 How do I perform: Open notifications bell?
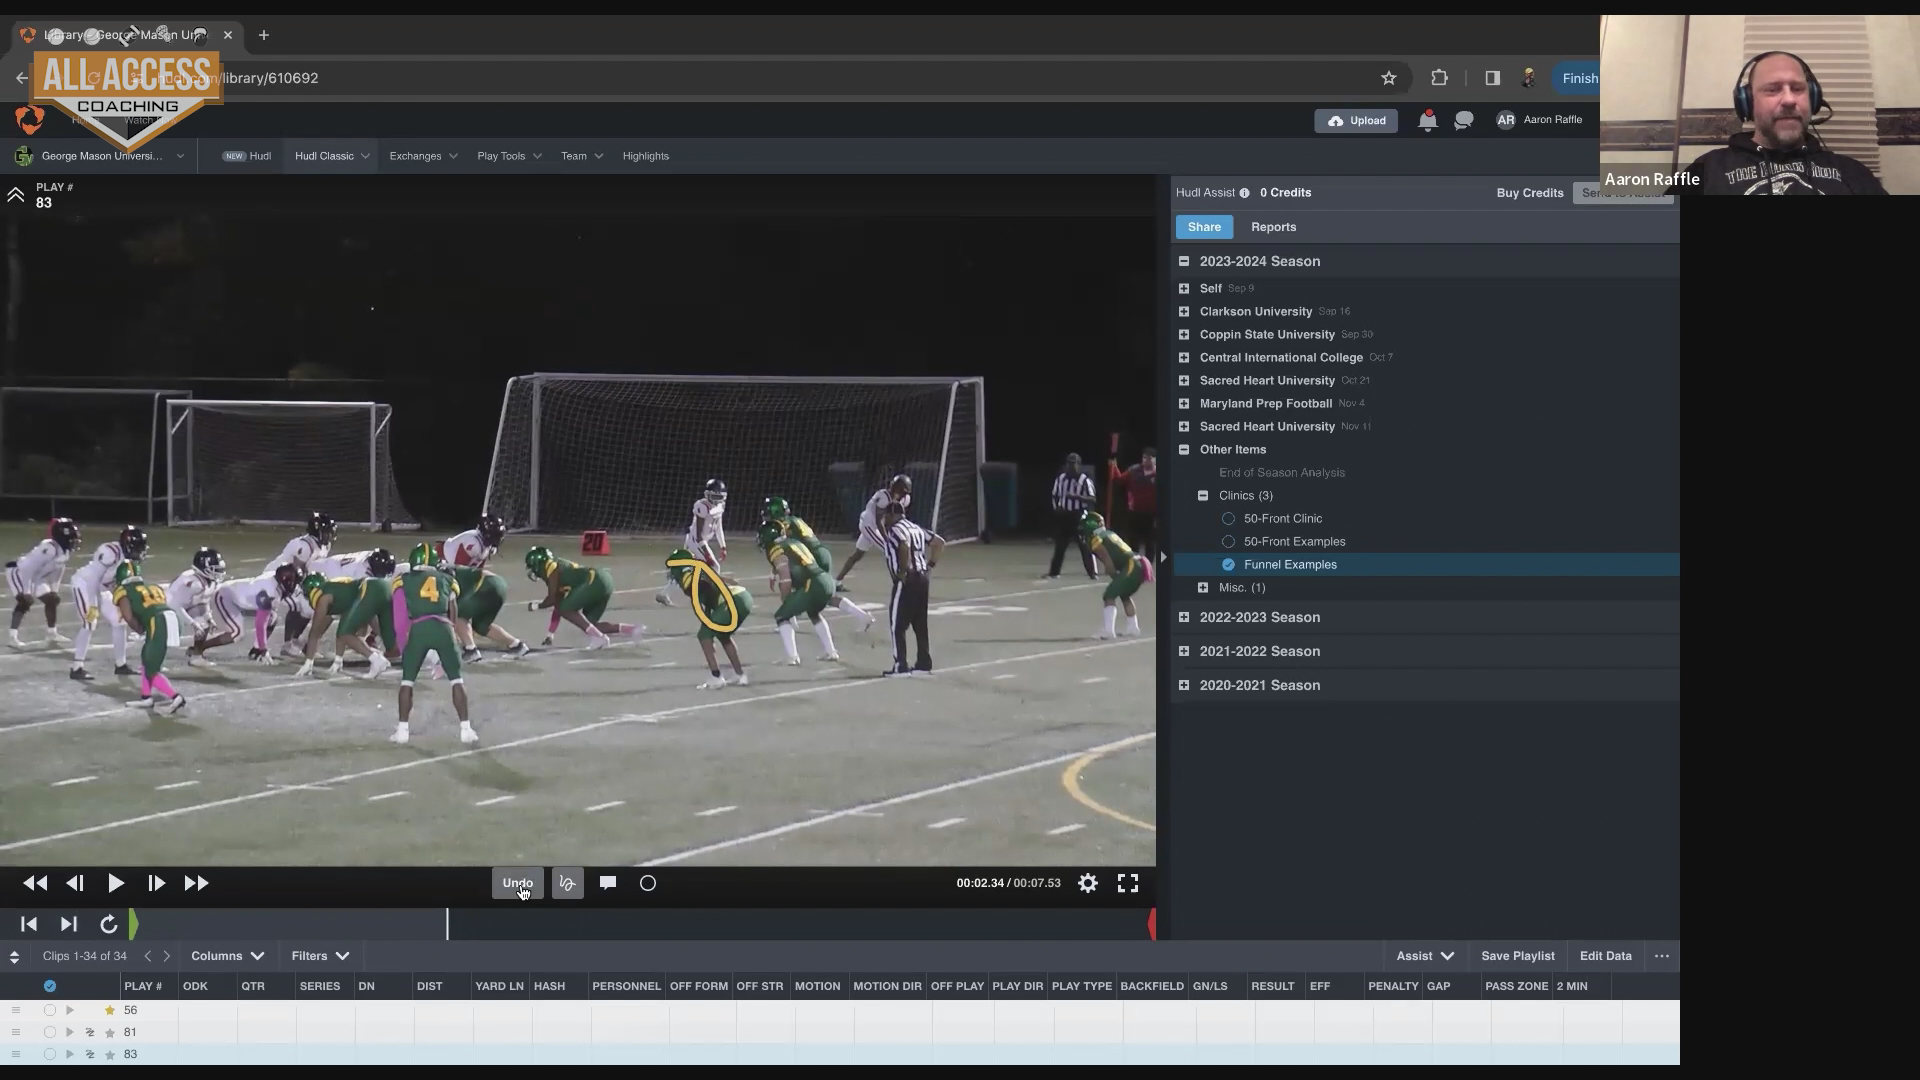1428,121
